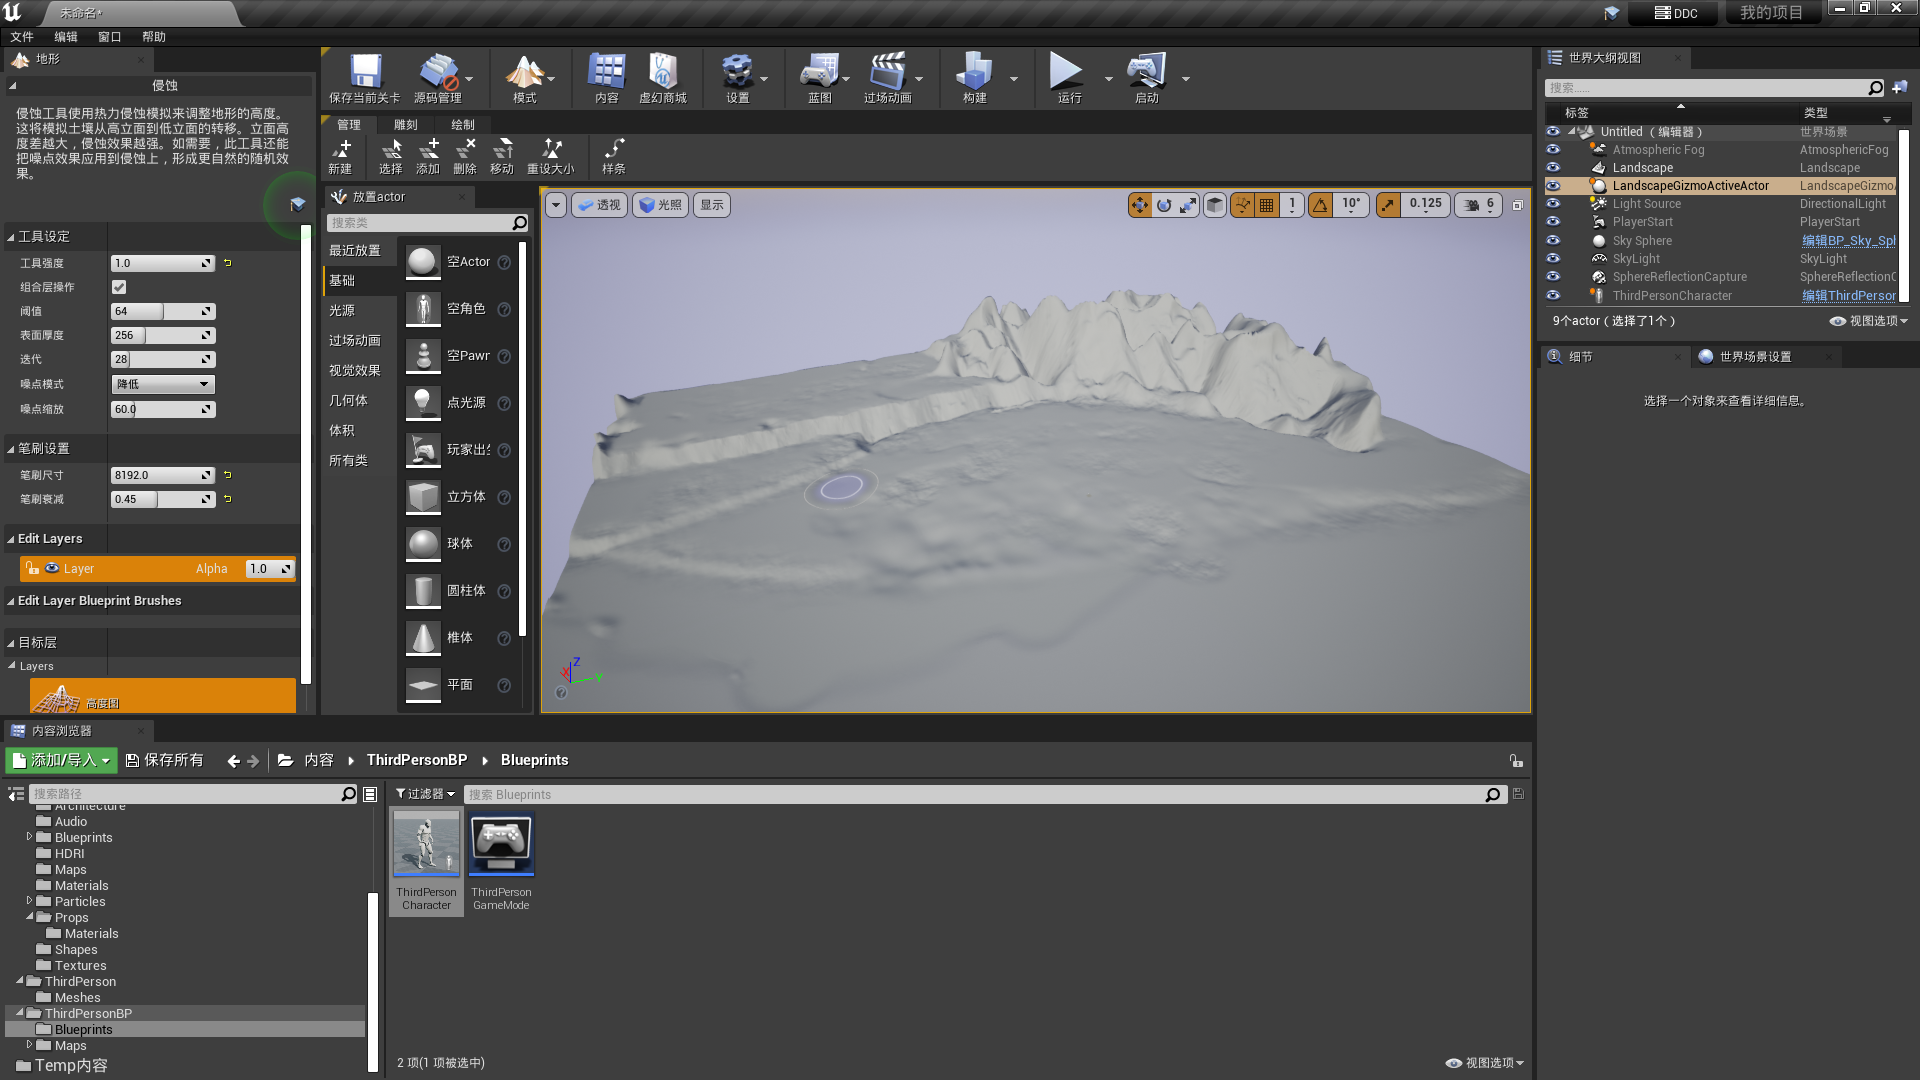Viewport: 1920px width, 1080px height.
Task: Toggle visibility of PlayerStart actor
Action: coord(1553,222)
